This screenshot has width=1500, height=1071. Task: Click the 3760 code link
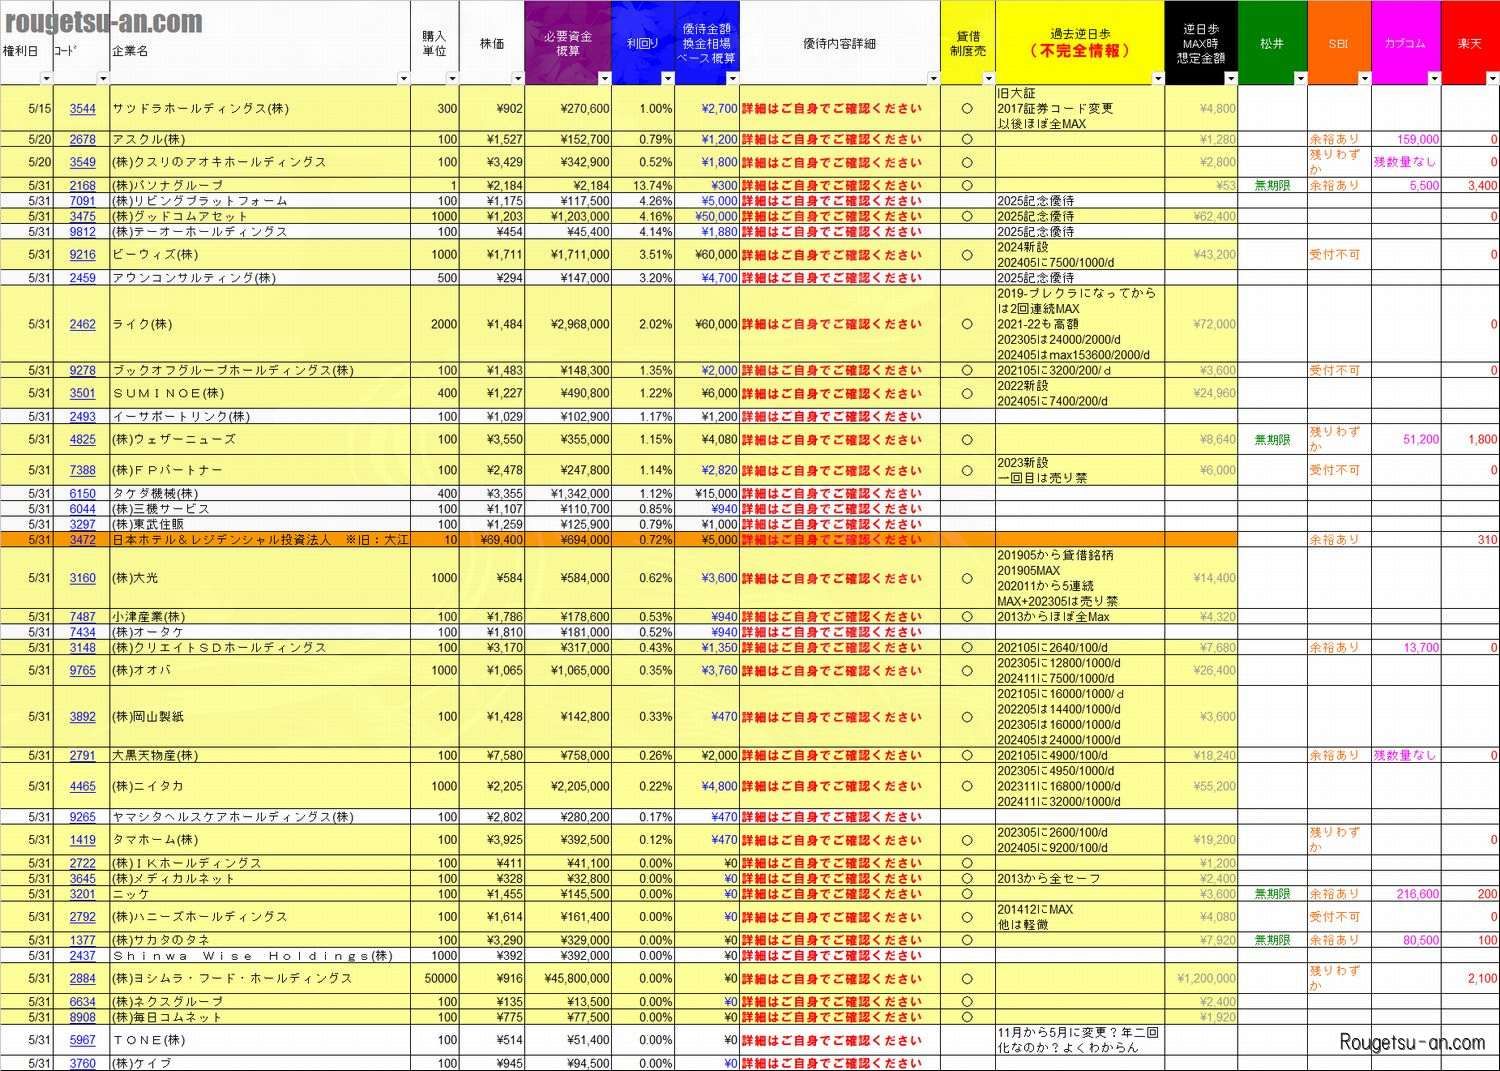83,1063
